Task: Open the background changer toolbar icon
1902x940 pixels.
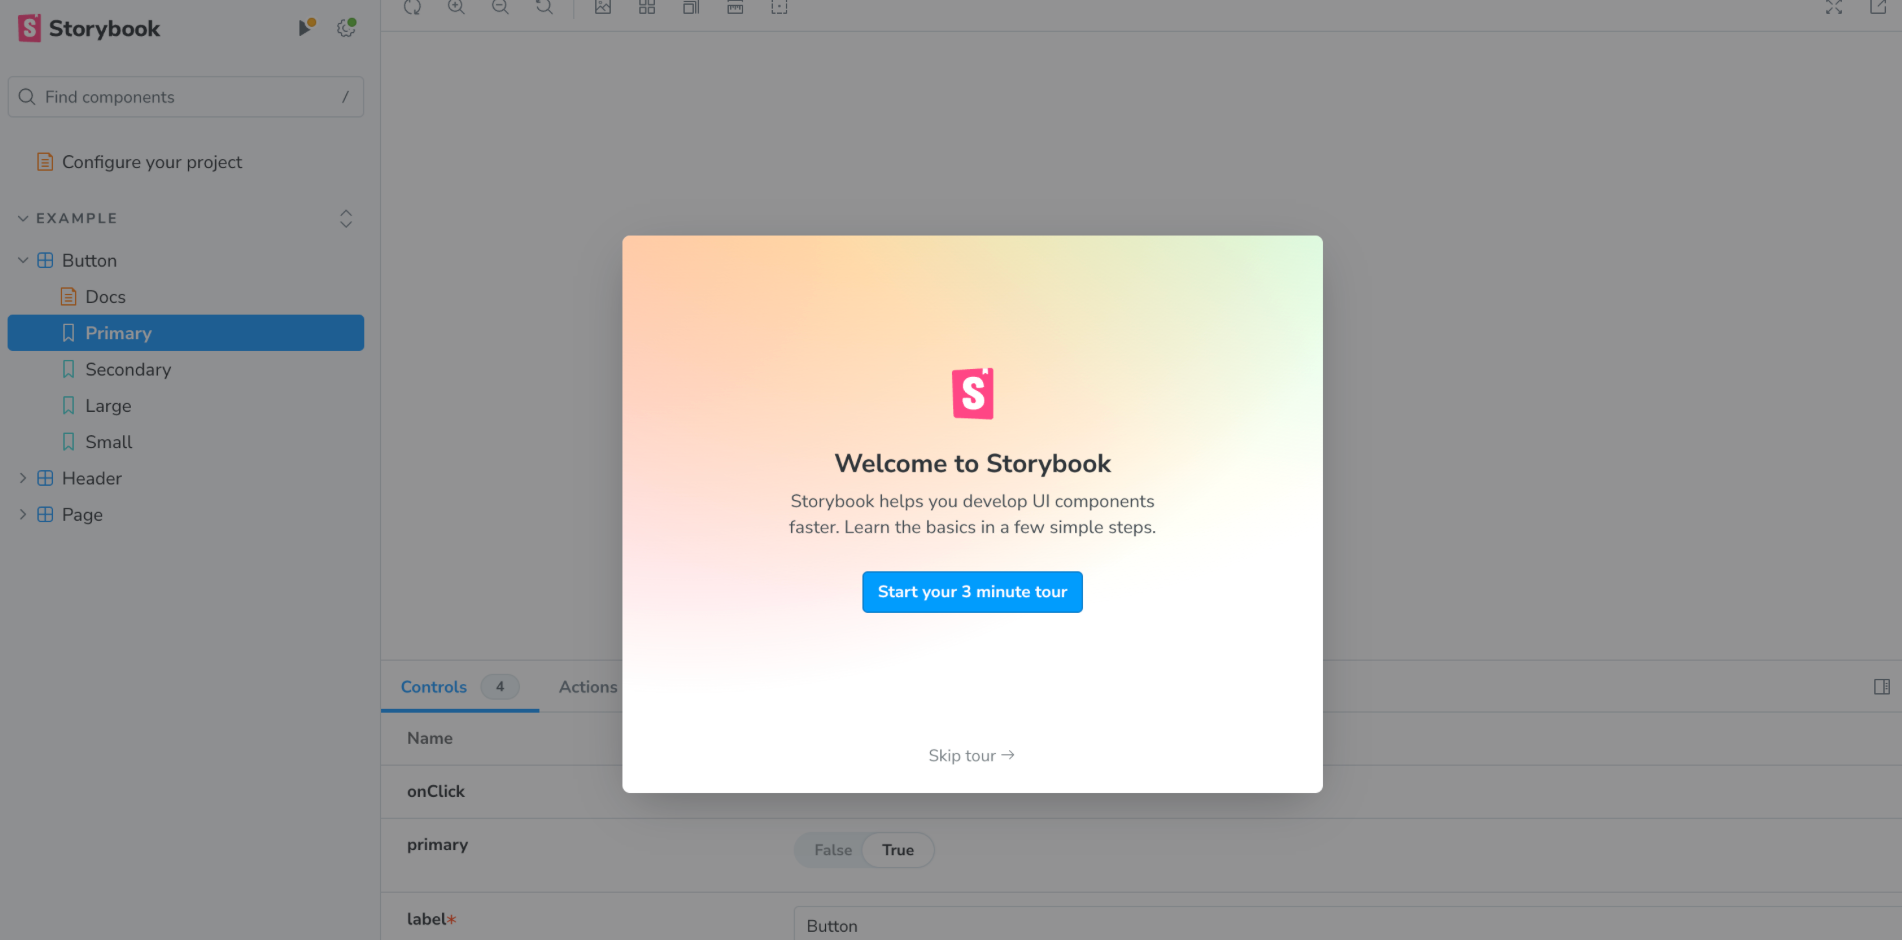Action: point(603,7)
